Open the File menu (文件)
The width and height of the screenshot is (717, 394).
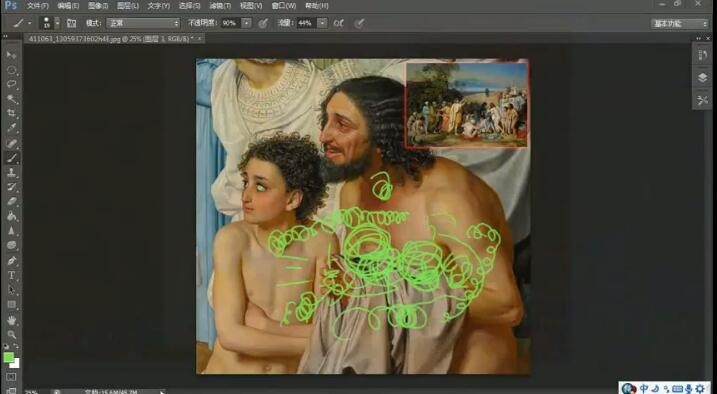37,6
